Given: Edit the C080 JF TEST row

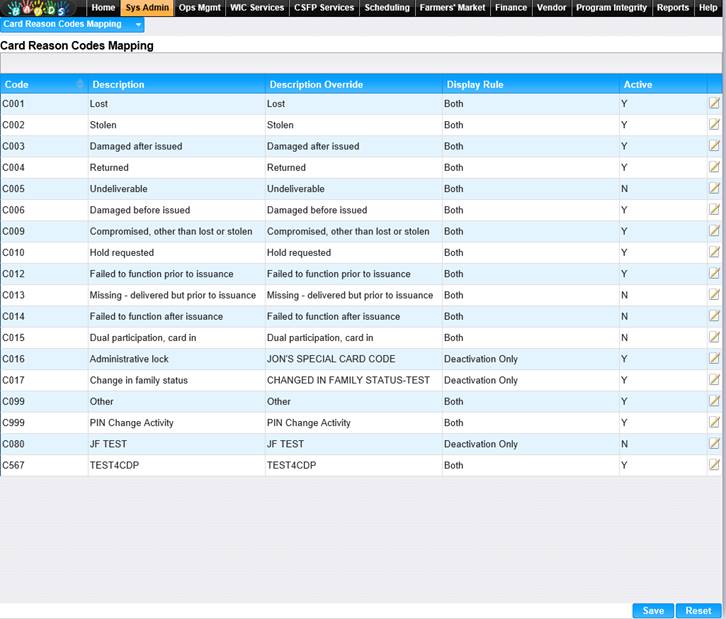Looking at the screenshot, I should coord(714,444).
